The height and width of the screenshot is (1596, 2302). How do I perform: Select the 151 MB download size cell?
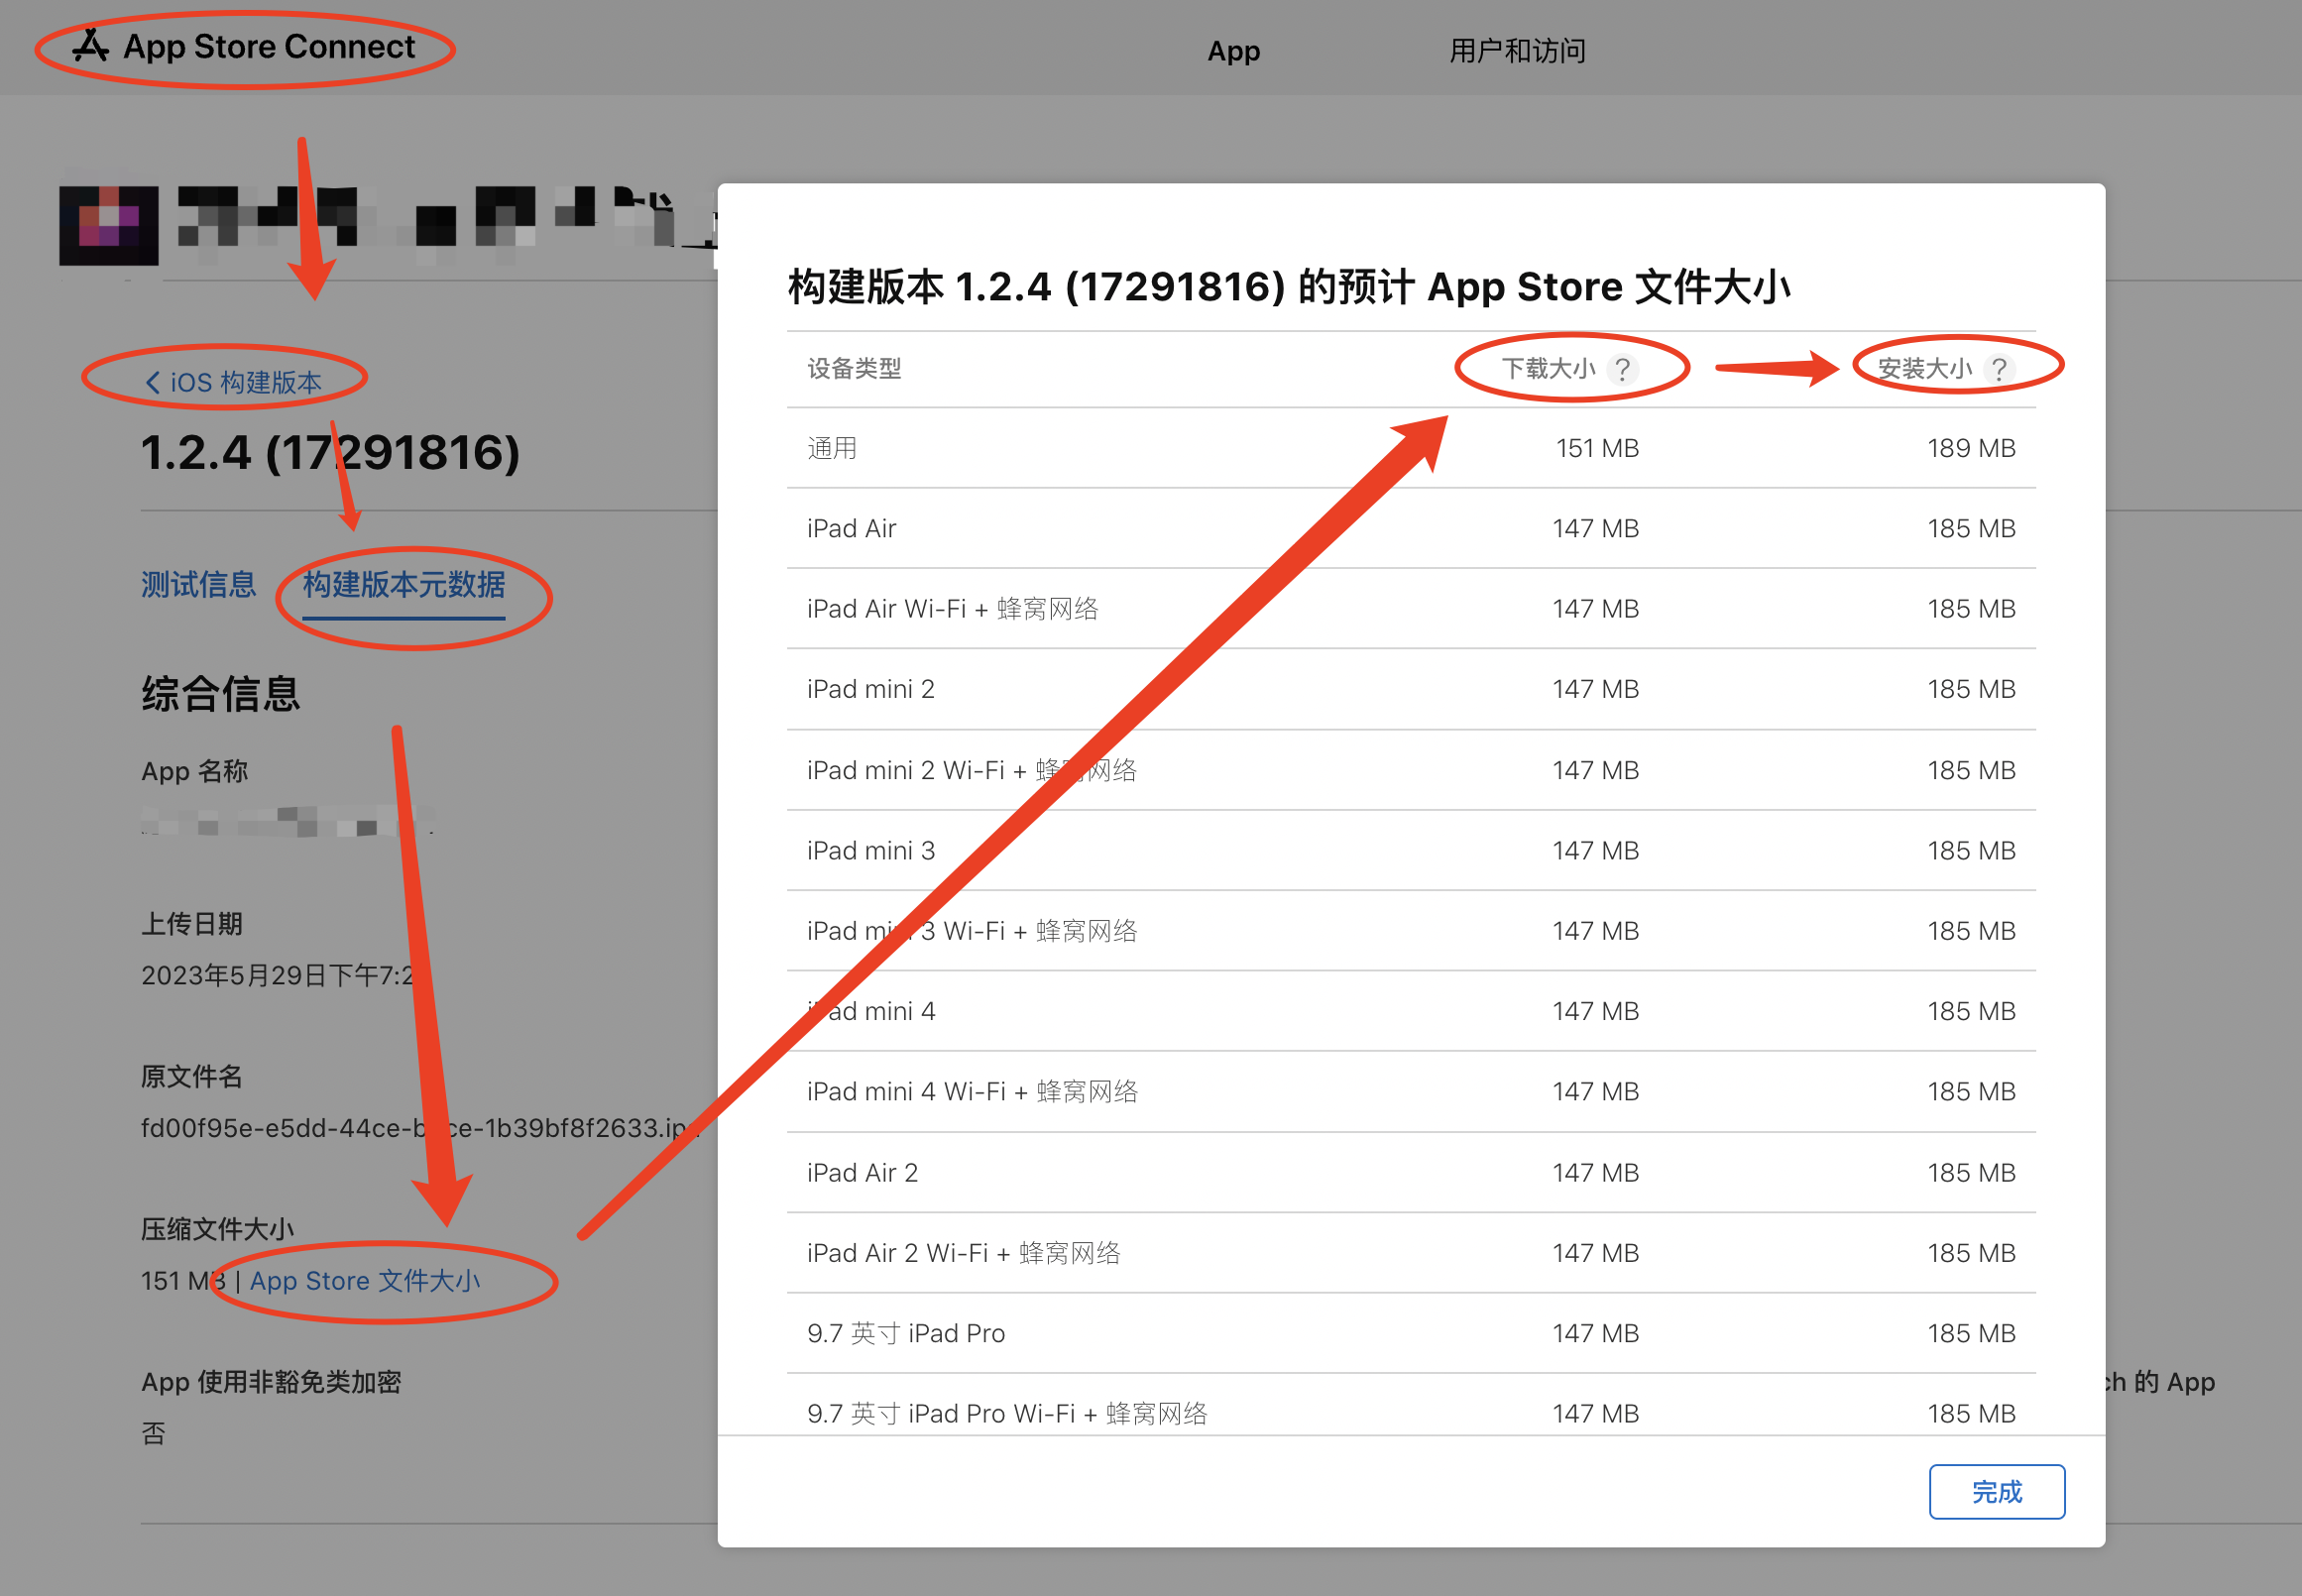(x=1597, y=448)
